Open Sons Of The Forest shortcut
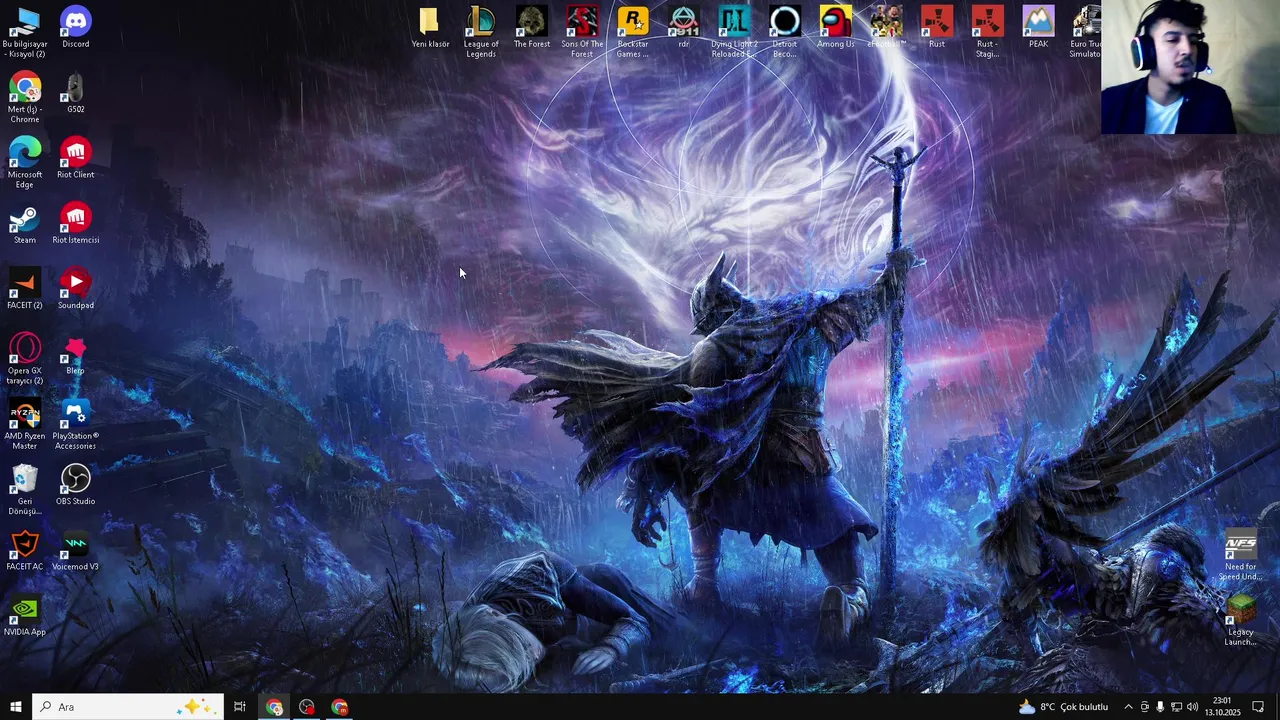Screen dimensions: 1280x720 coord(582,32)
